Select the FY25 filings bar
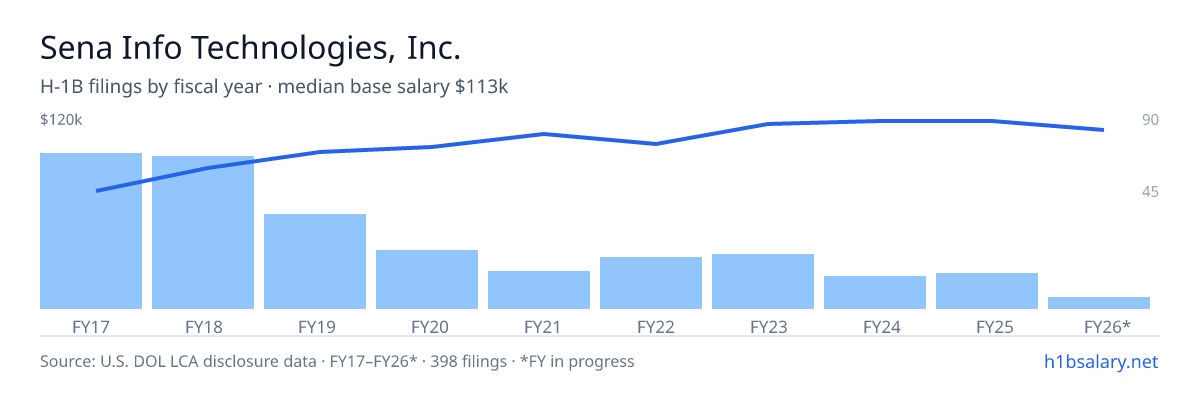Image resolution: width=1200 pixels, height=400 pixels. pos(987,291)
